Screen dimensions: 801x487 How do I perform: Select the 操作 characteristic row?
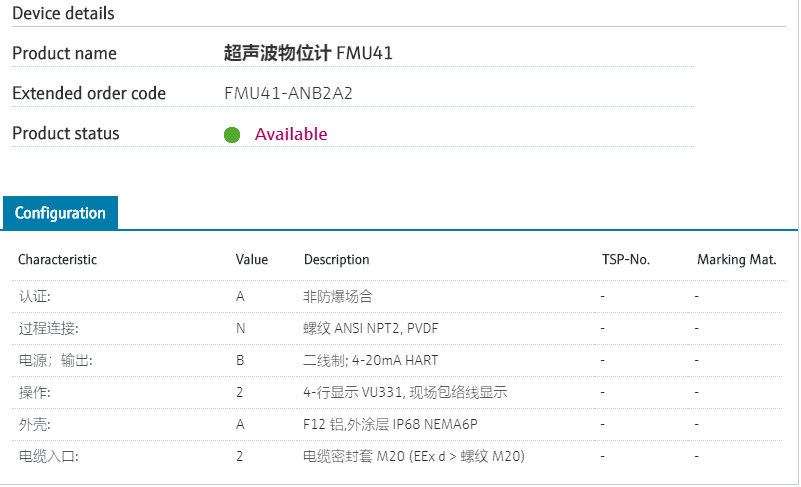35,392
